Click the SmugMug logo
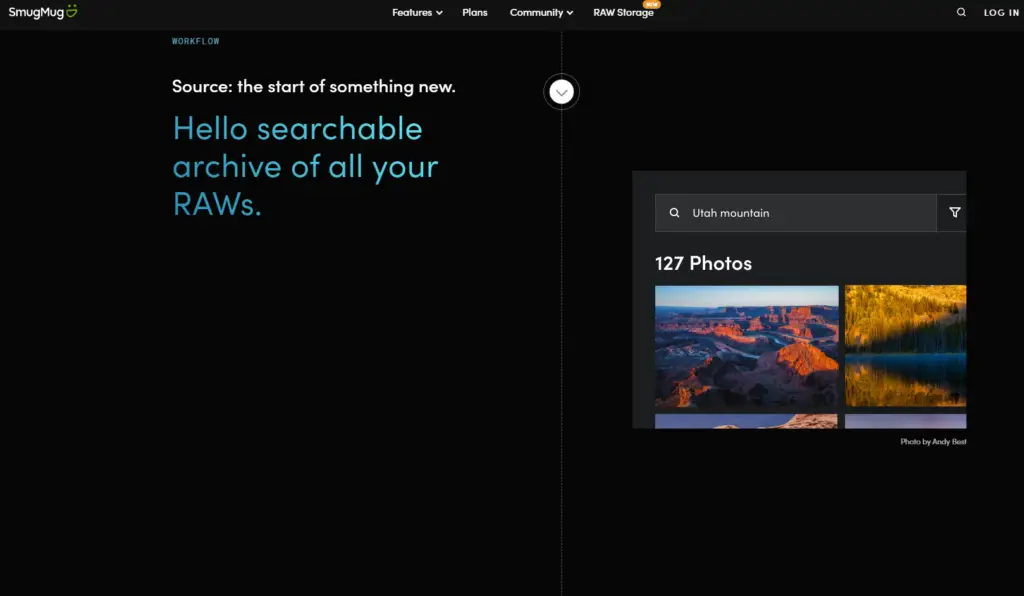1024x596 pixels. pos(42,12)
